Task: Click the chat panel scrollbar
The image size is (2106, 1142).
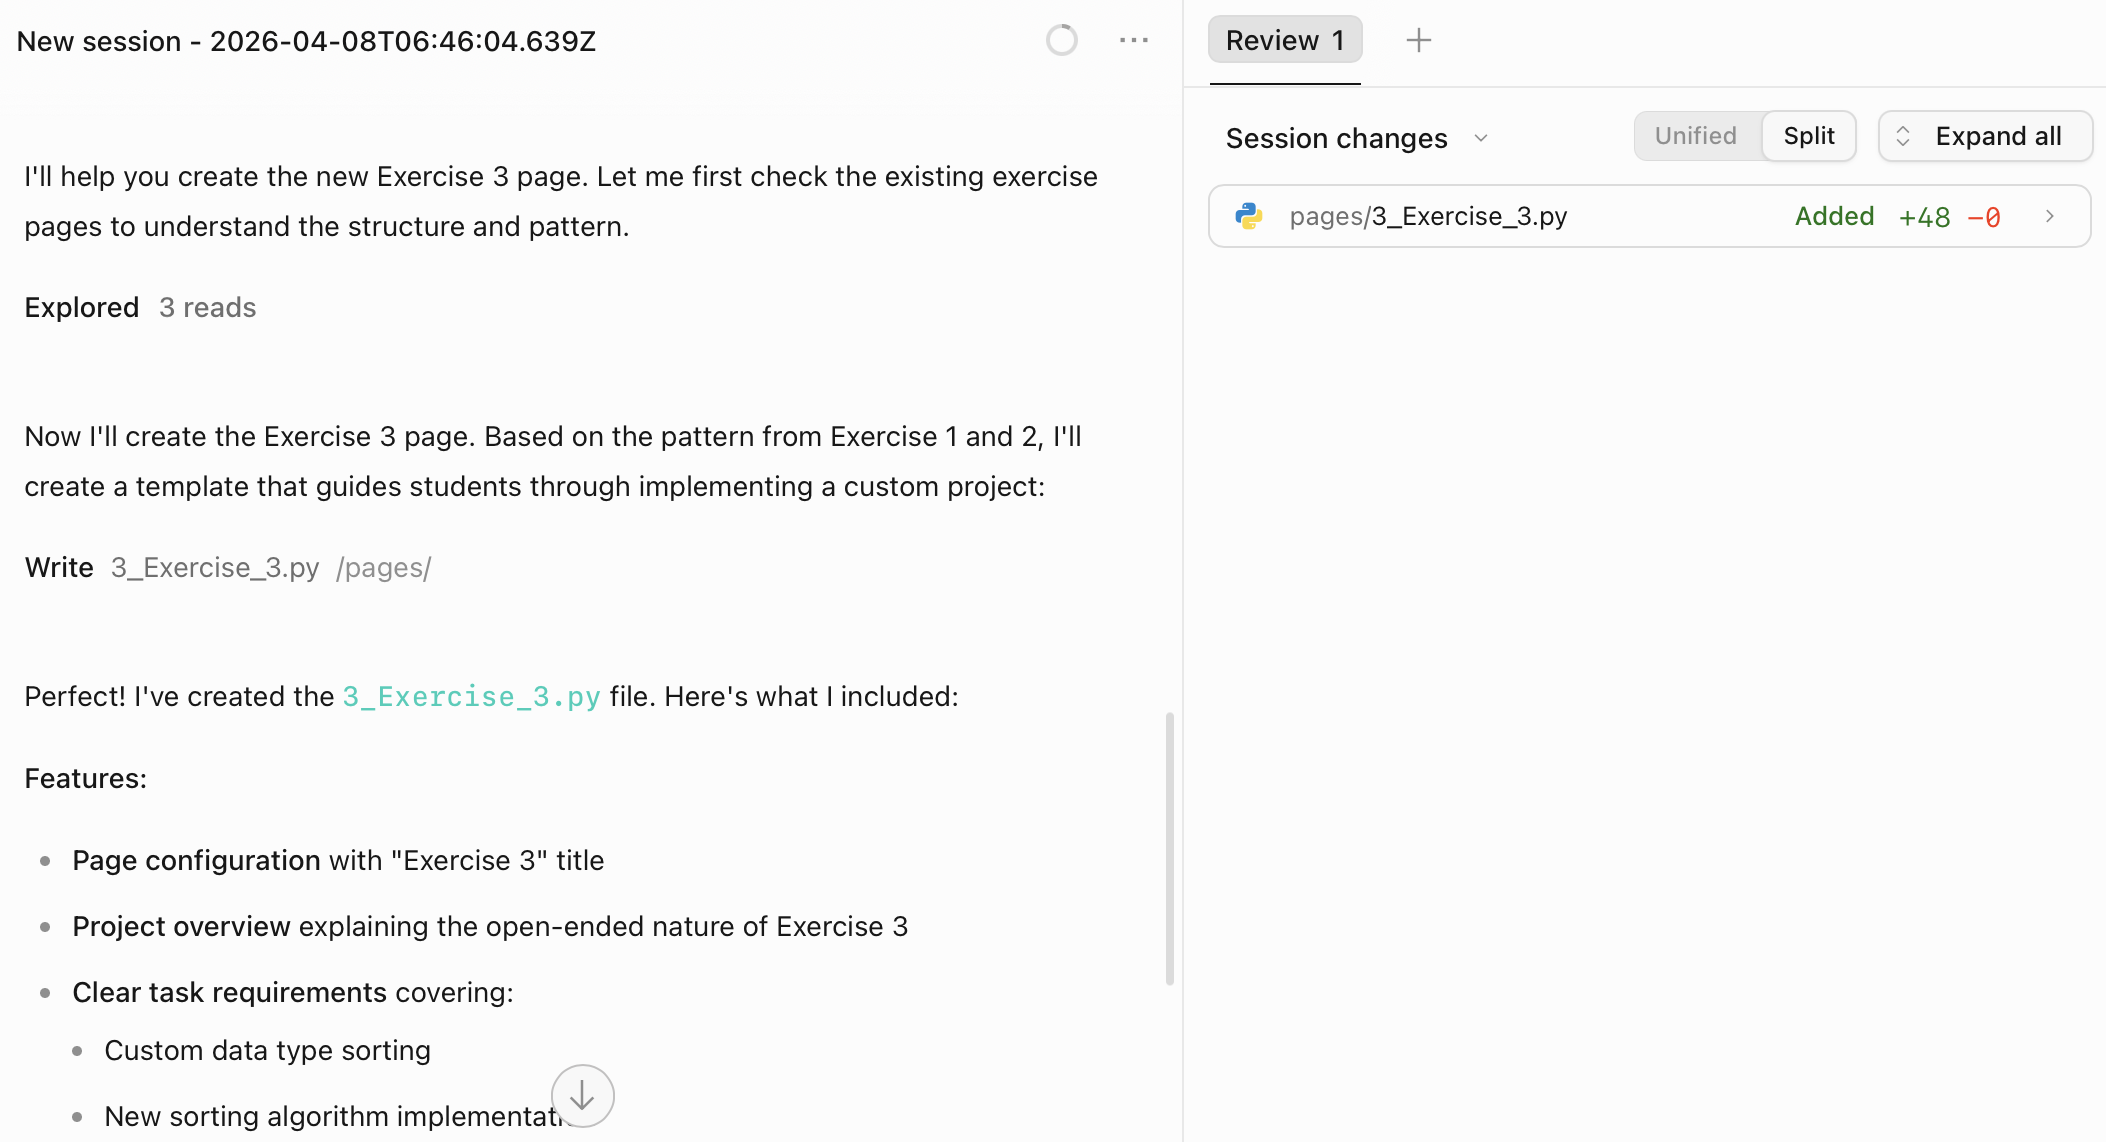Action: click(x=1169, y=848)
